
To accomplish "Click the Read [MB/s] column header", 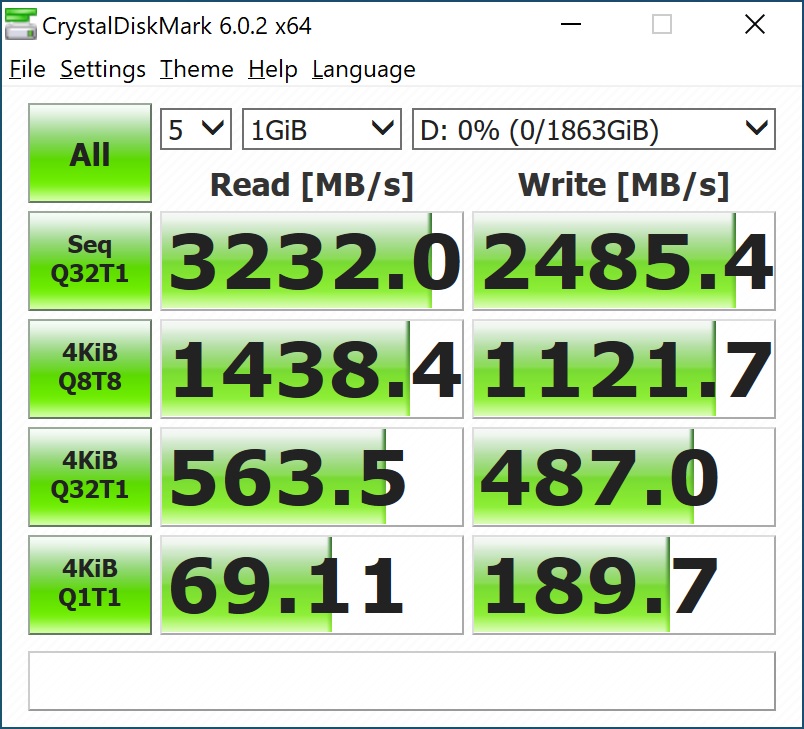I will pos(312,186).
